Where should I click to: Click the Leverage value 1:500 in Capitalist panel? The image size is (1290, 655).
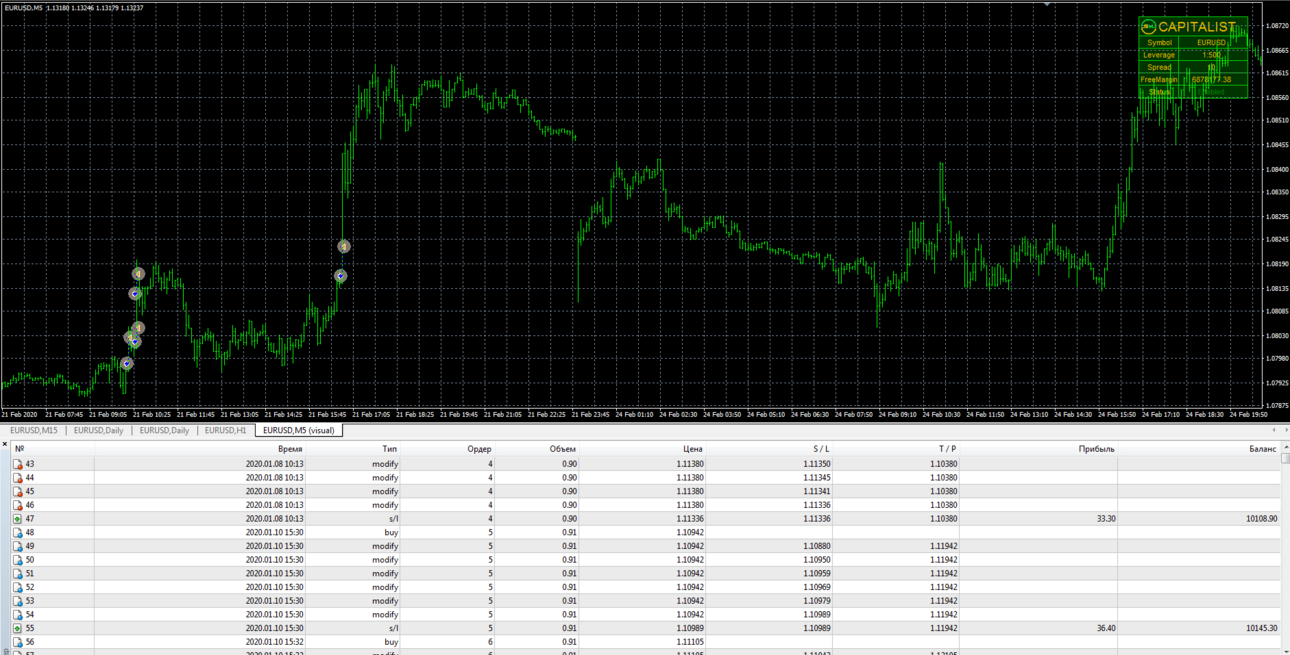pyautogui.click(x=1211, y=55)
